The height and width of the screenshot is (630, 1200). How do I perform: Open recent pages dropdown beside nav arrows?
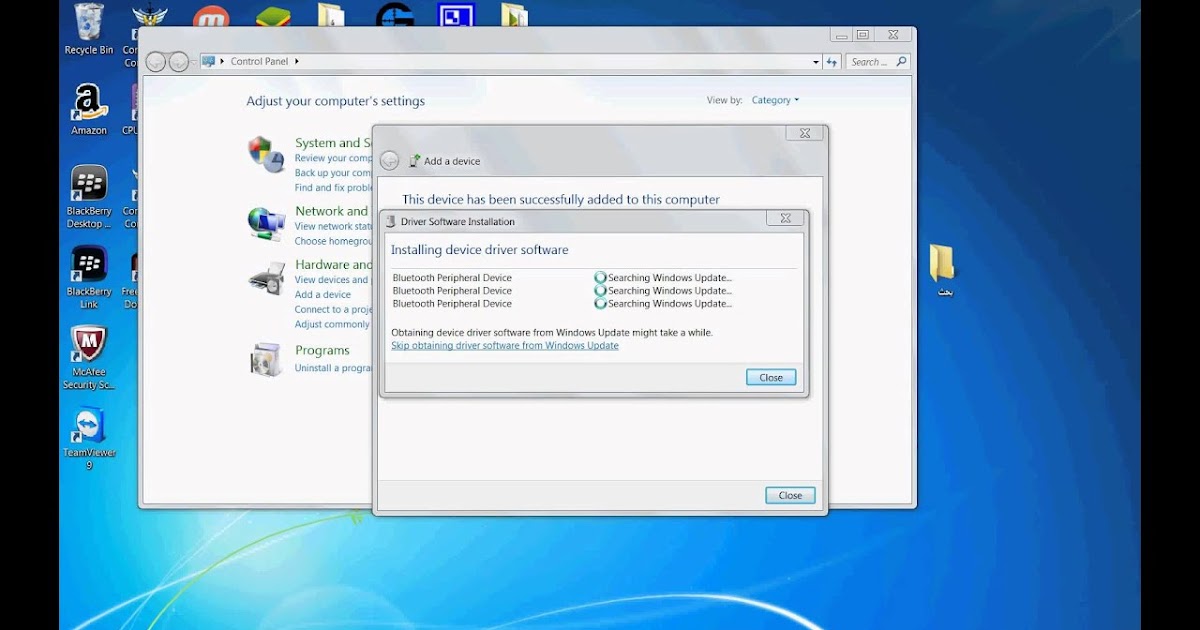[x=193, y=62]
